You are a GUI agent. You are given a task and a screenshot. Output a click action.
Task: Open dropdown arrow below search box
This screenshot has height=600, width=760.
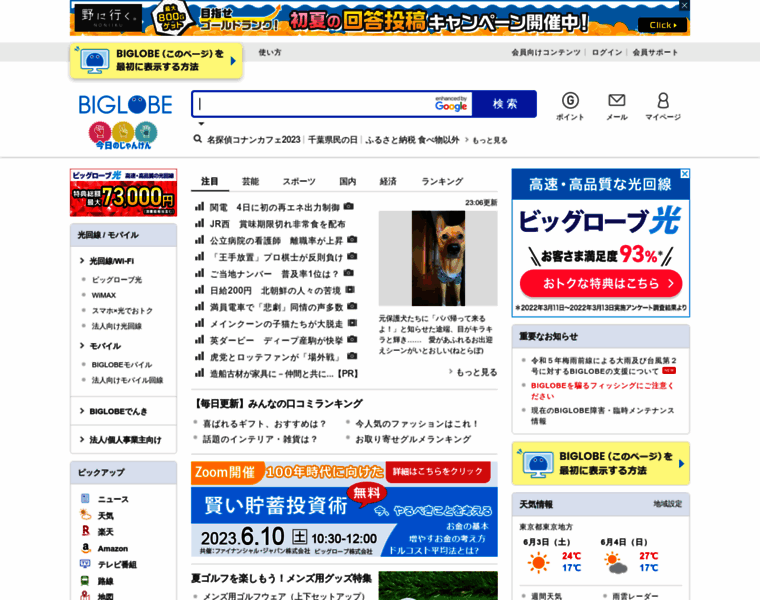[201, 124]
